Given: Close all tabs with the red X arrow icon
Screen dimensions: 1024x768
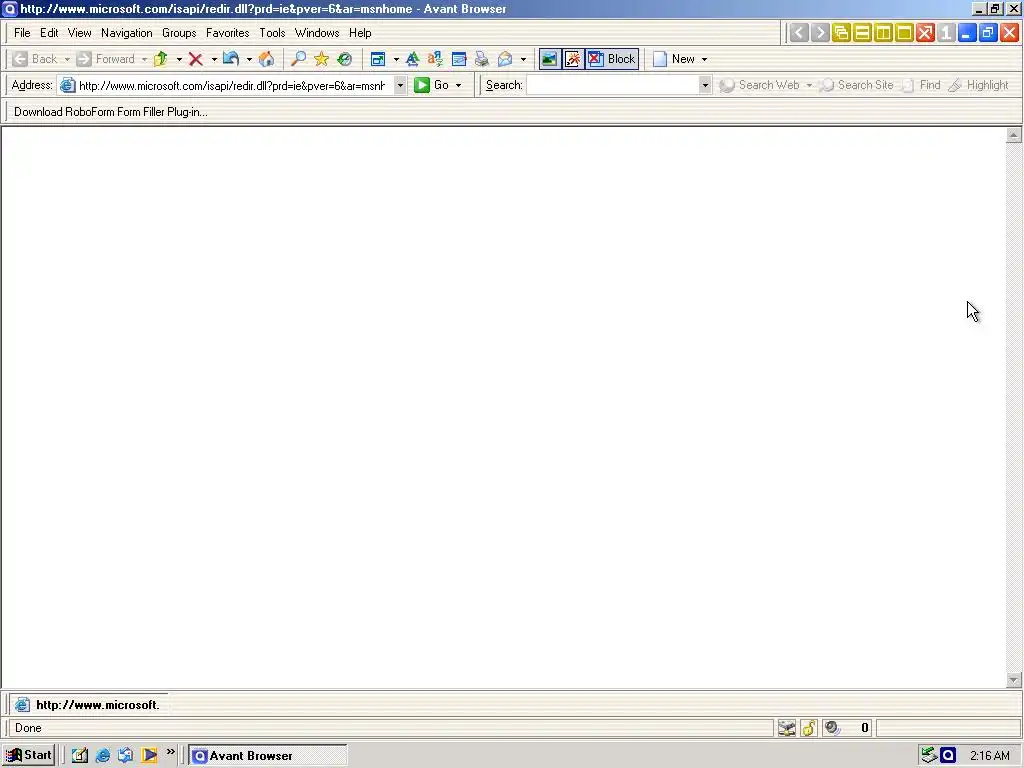Looking at the screenshot, I should [x=925, y=33].
